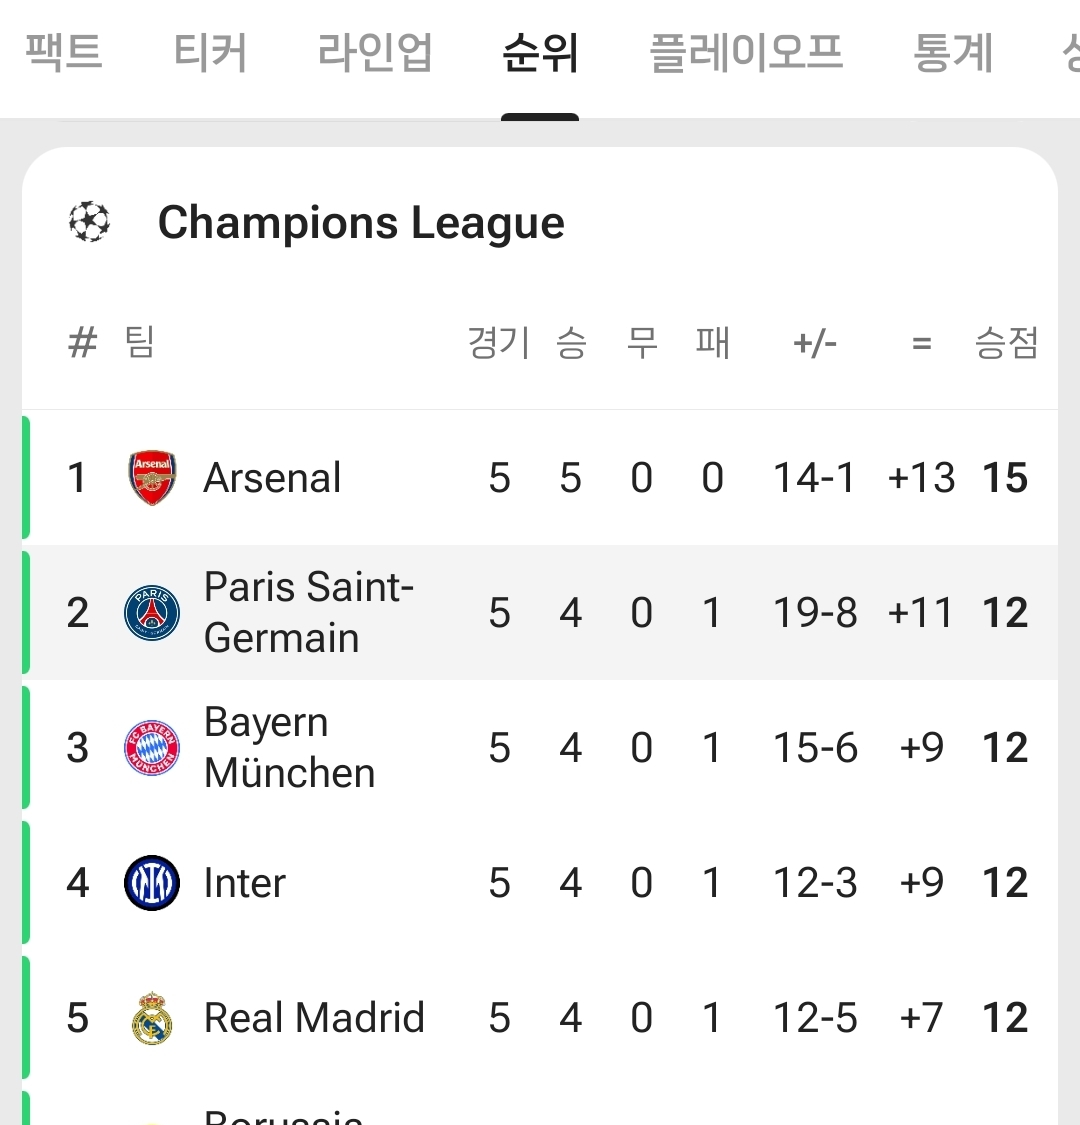Go to the 통계 tab
Image resolution: width=1080 pixels, height=1125 pixels.
pyautogui.click(x=953, y=52)
